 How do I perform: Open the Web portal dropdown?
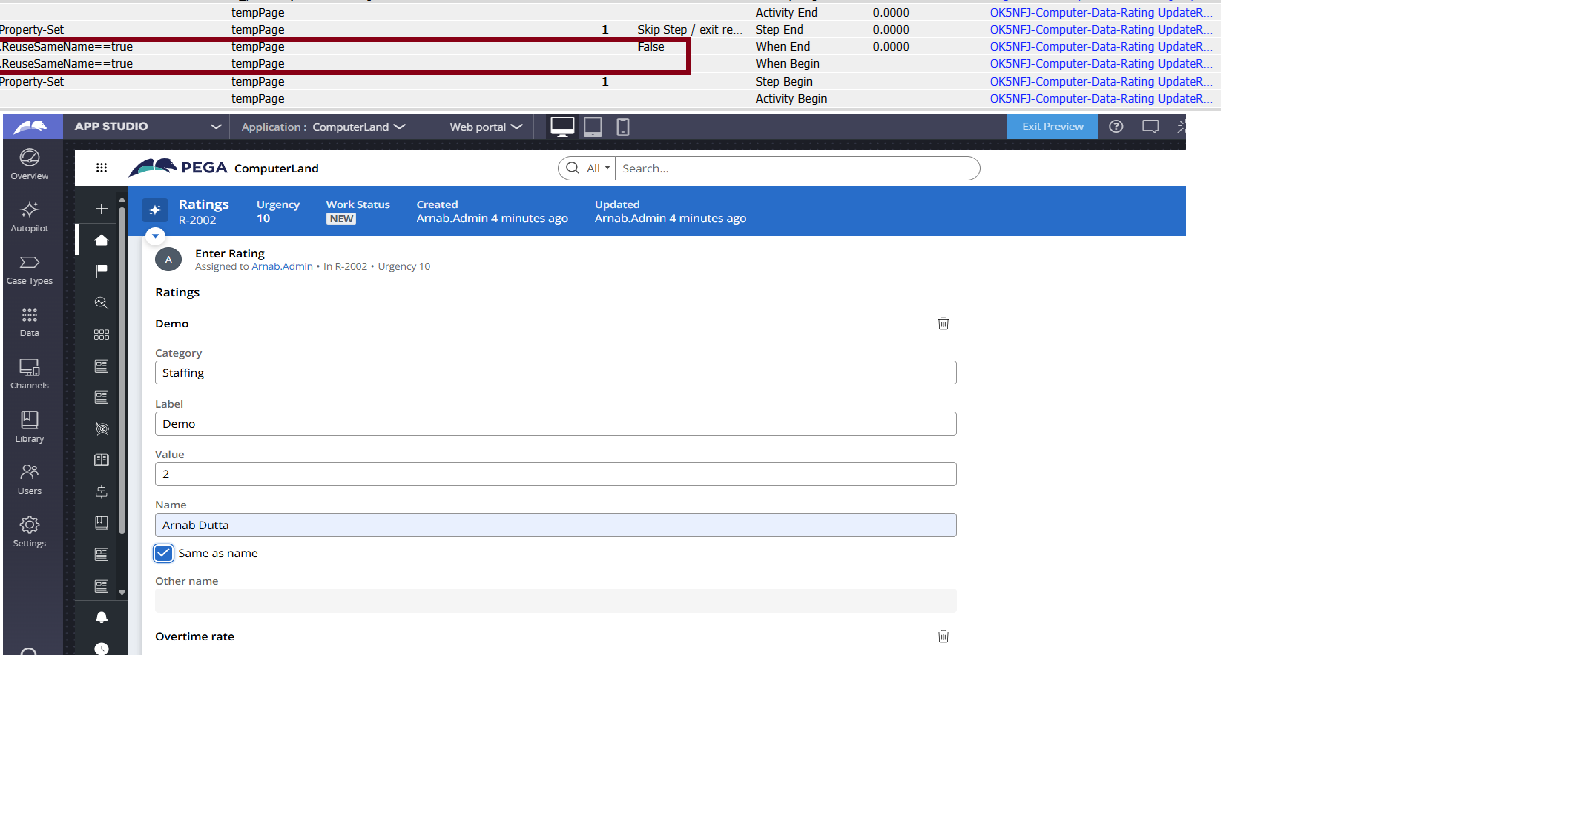tap(486, 127)
